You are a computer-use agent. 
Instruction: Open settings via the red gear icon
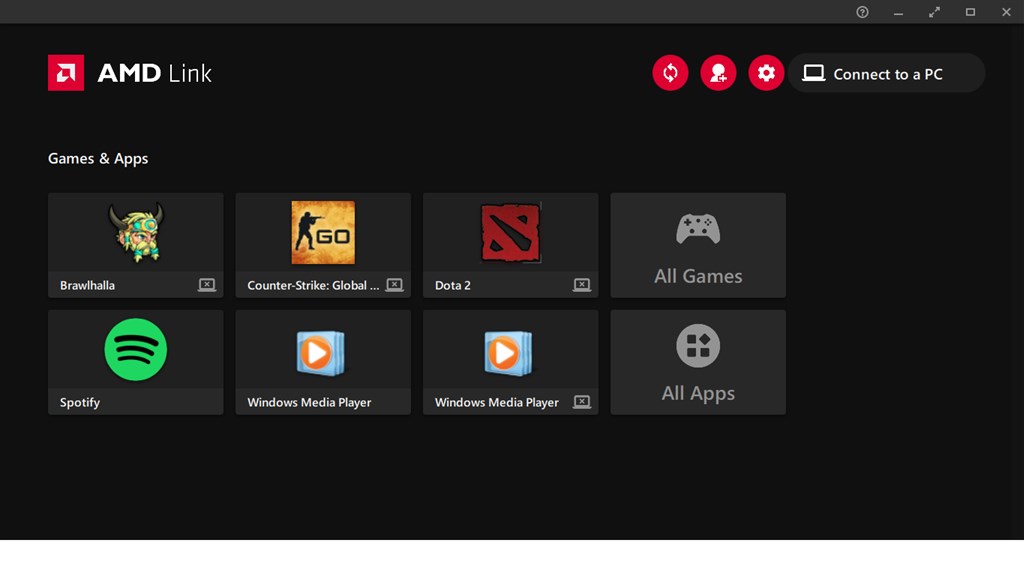766,72
